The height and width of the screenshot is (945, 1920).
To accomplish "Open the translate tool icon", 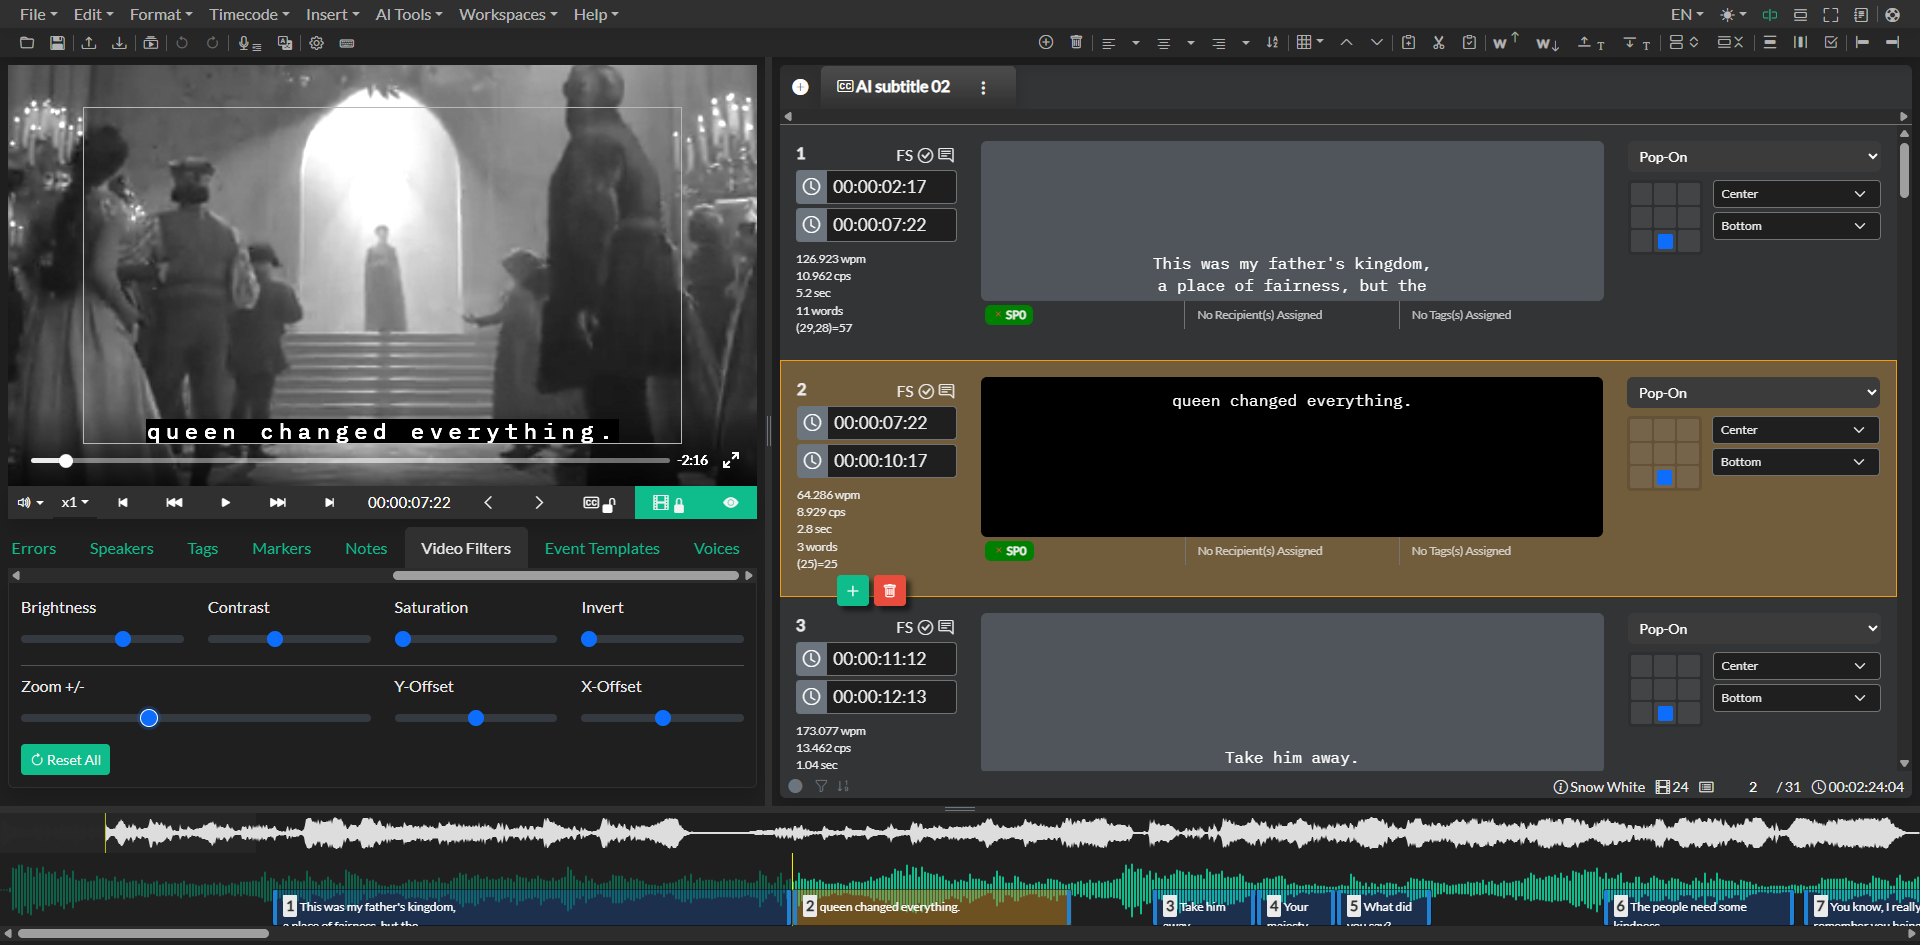I will pos(285,43).
